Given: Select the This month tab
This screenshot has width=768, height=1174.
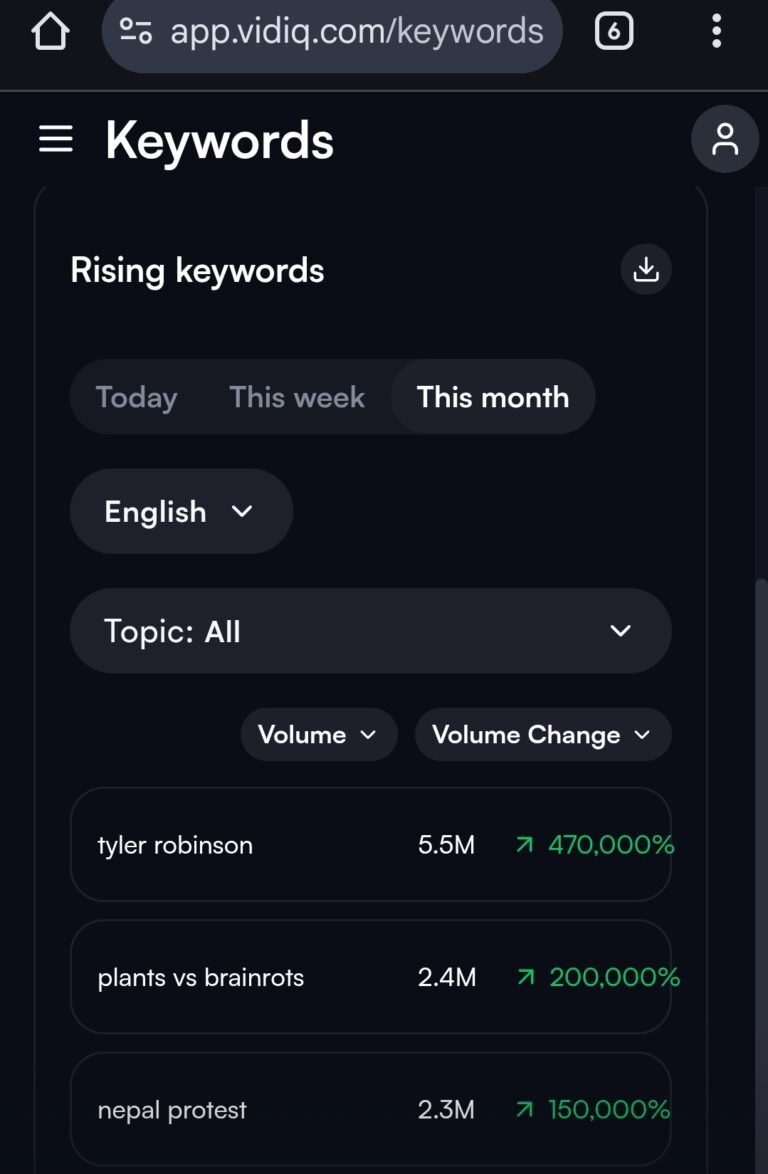Looking at the screenshot, I should (x=492, y=397).
